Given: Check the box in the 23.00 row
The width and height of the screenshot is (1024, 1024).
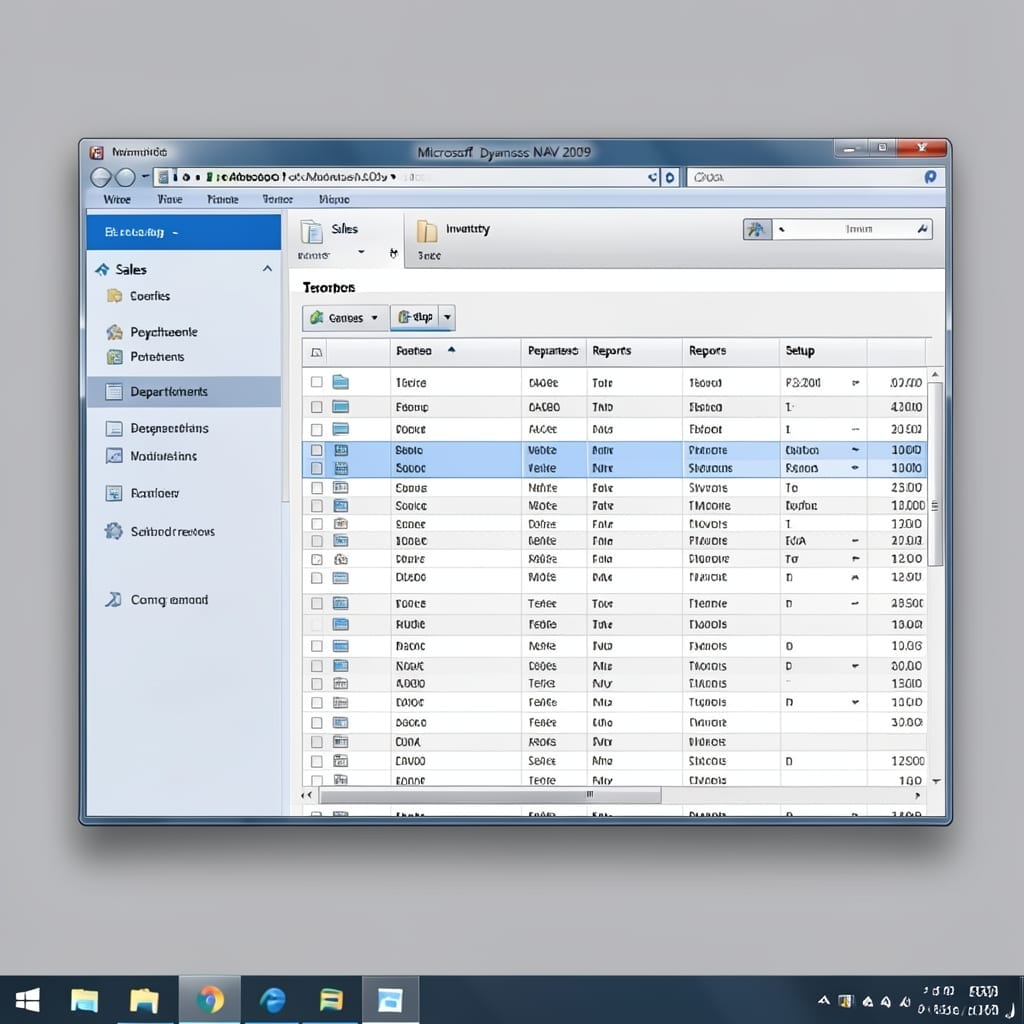Looking at the screenshot, I should (317, 488).
